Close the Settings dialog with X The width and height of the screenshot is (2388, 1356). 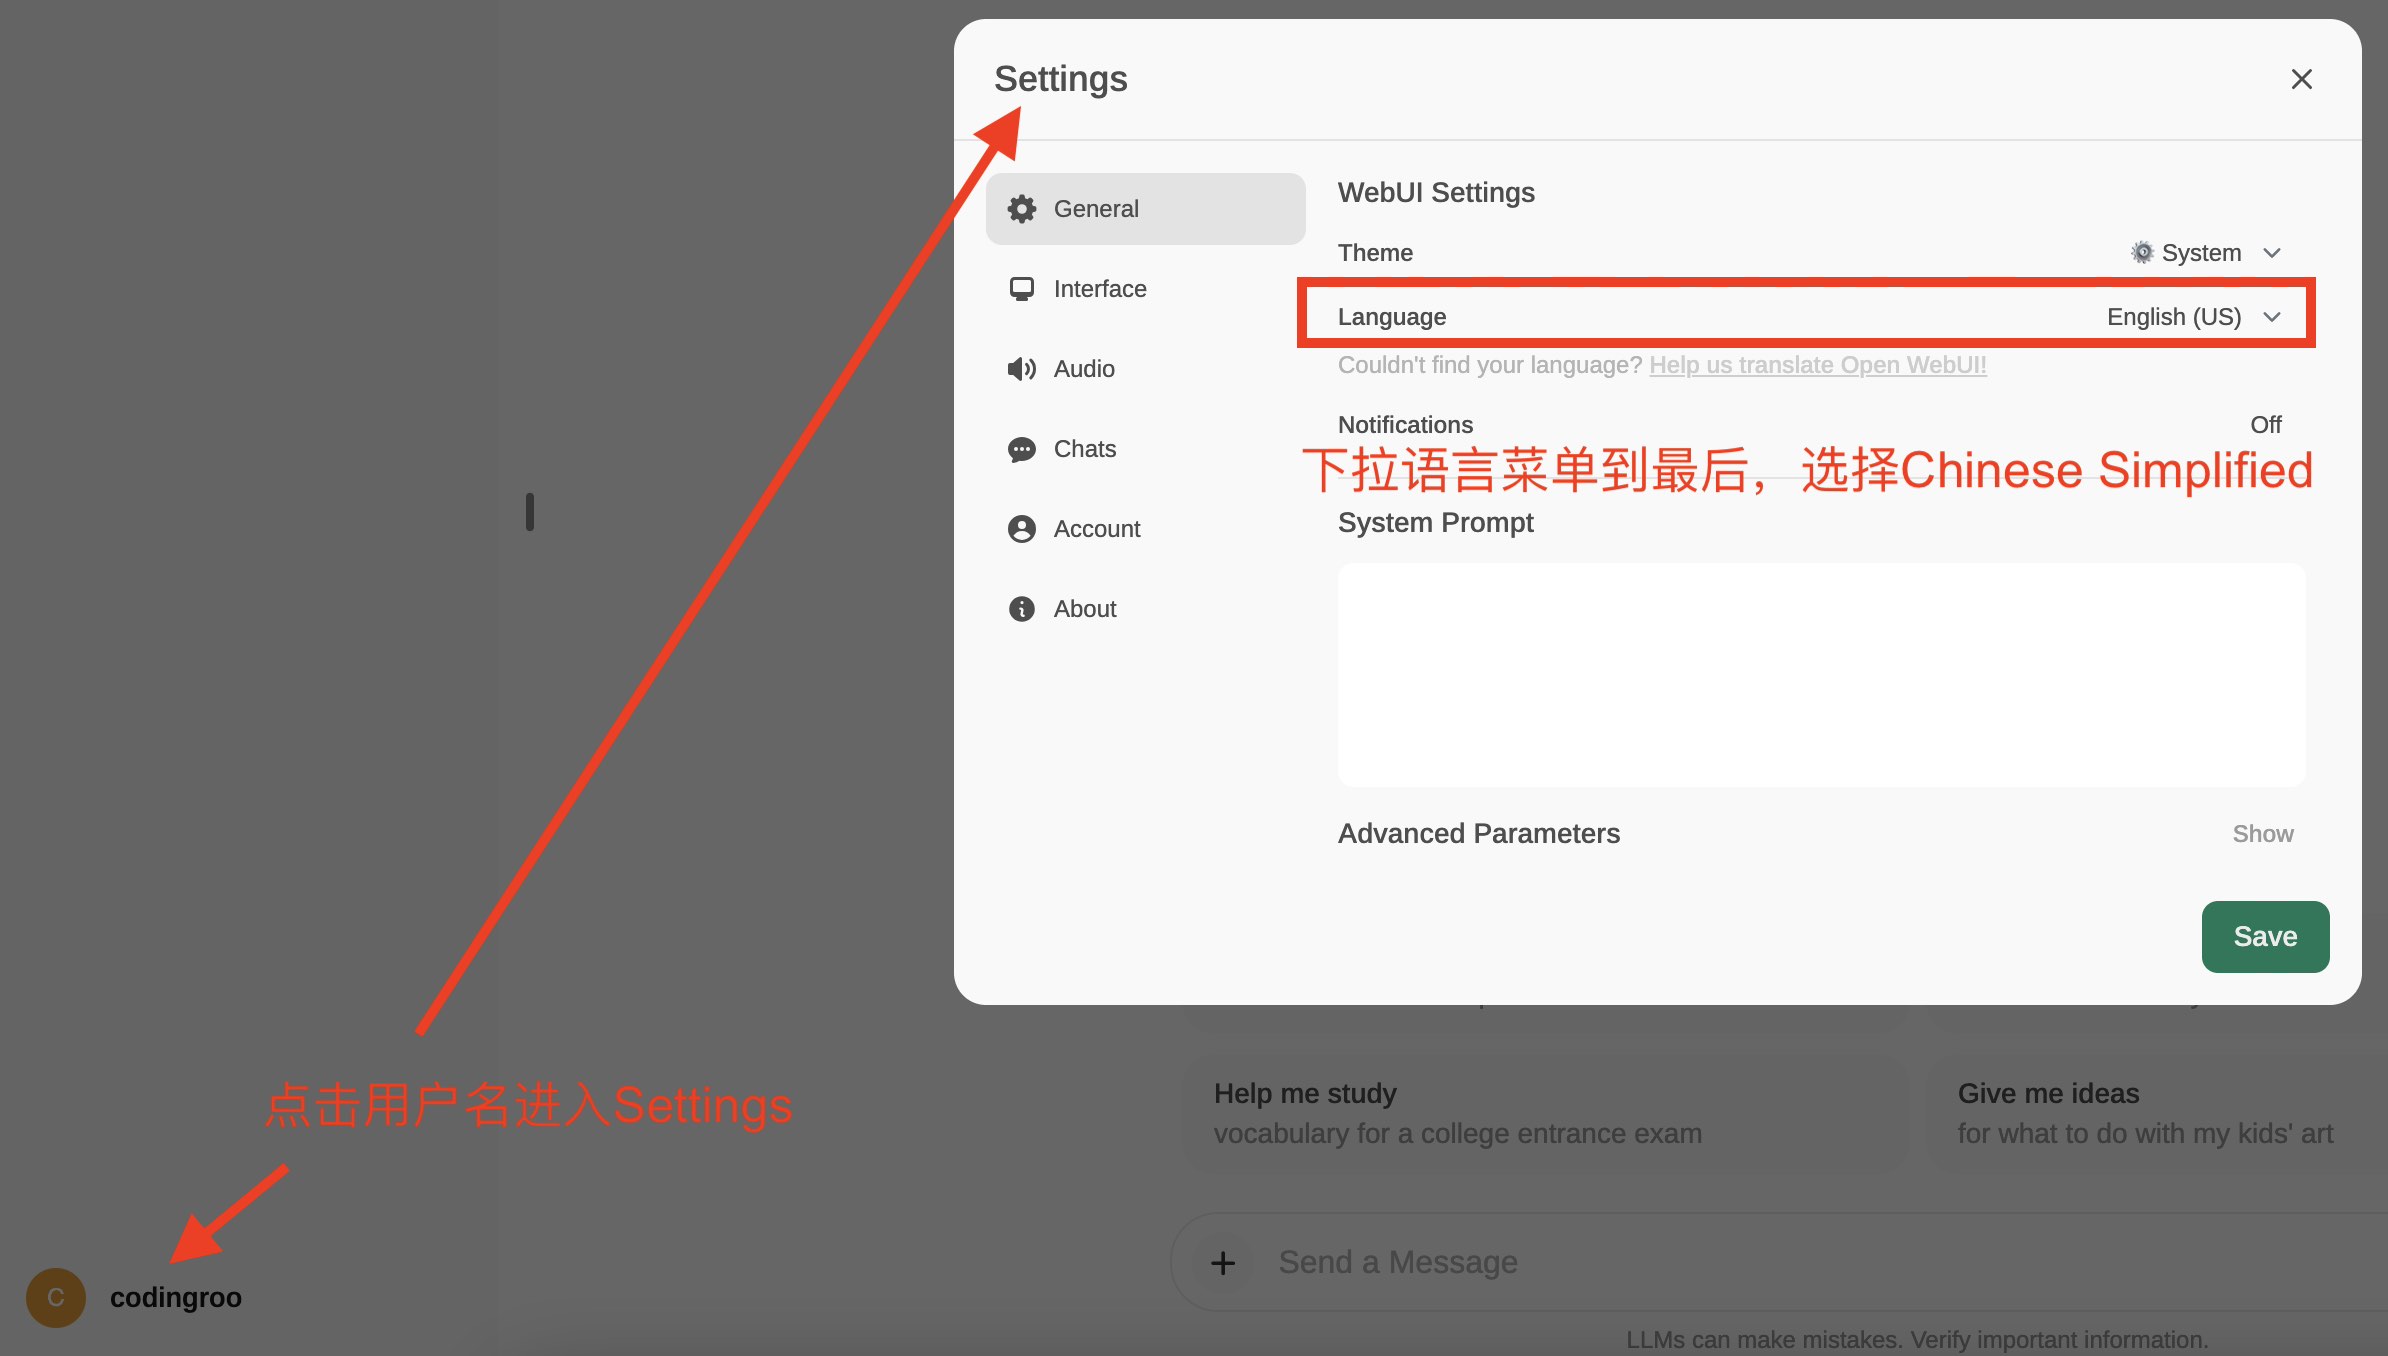point(2301,79)
